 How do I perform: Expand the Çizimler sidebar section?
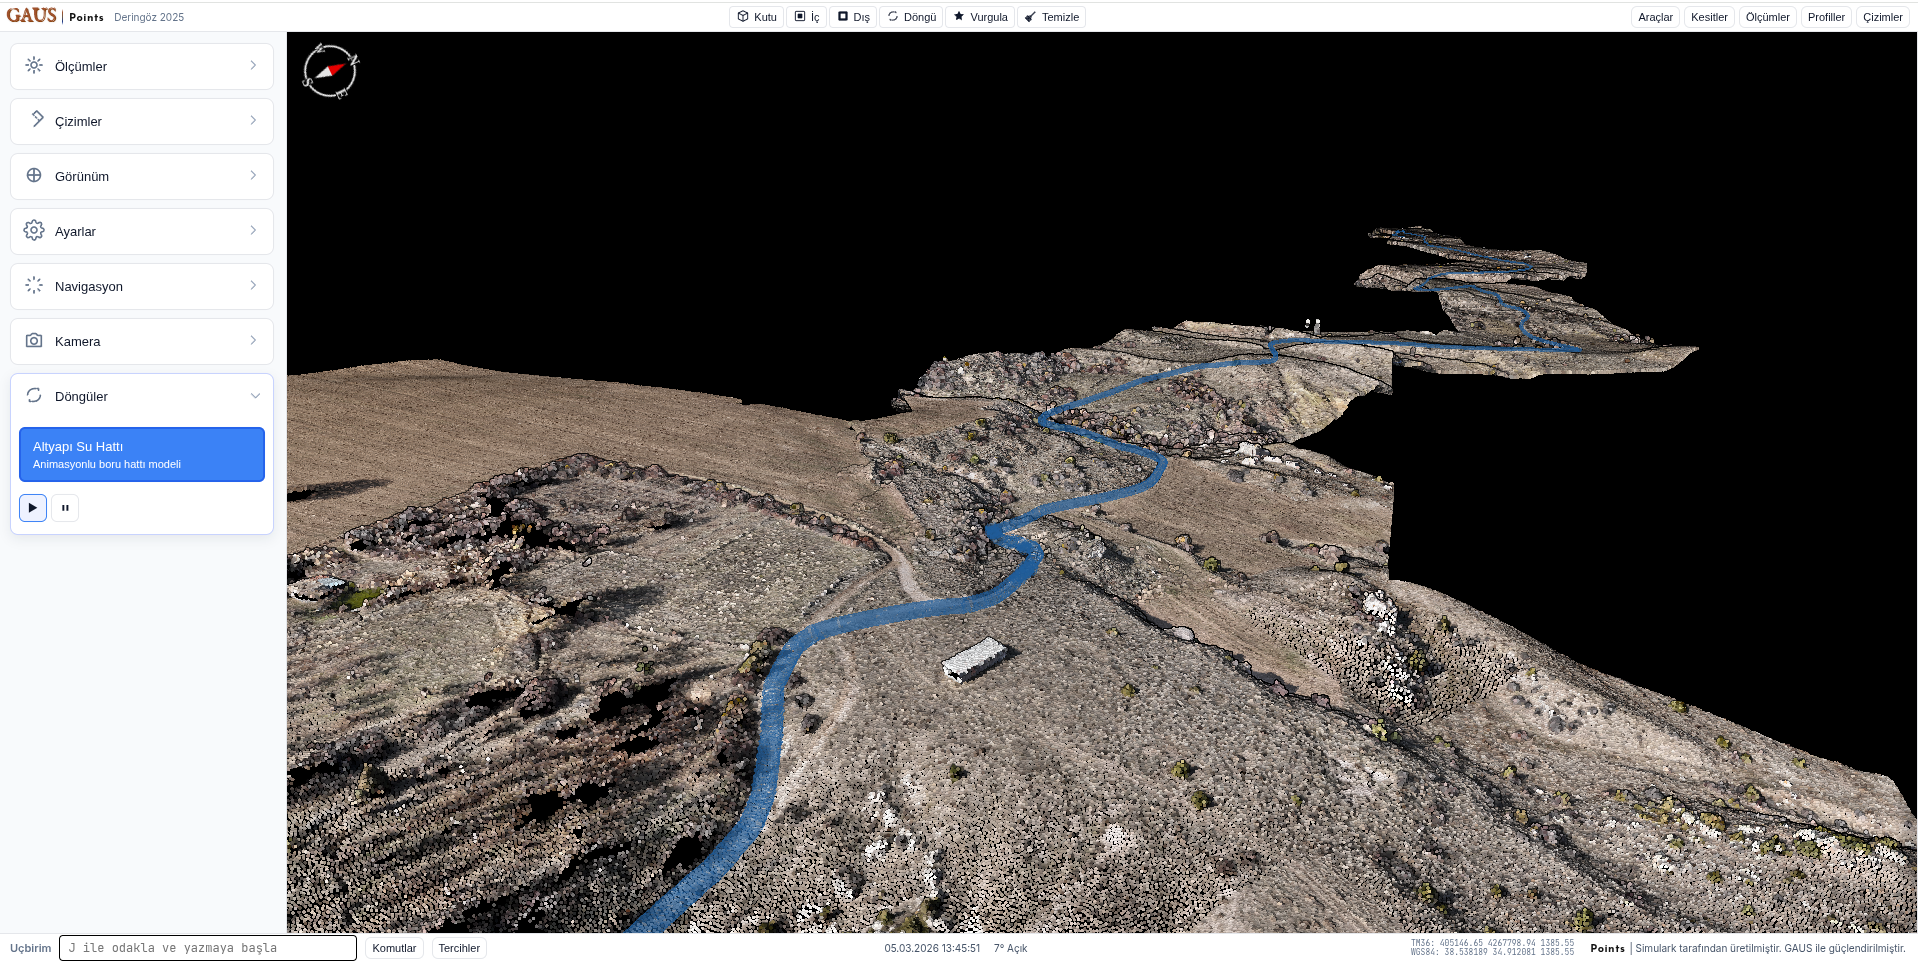[x=142, y=121]
